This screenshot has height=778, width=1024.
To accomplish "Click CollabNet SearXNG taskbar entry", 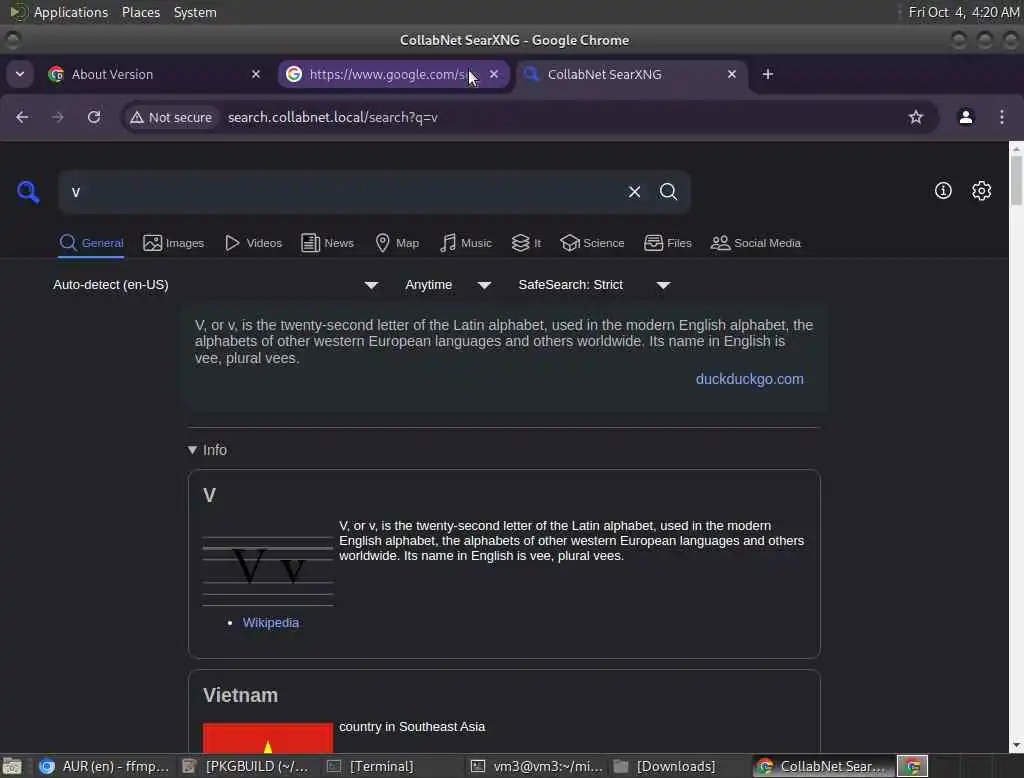I will click(824, 766).
